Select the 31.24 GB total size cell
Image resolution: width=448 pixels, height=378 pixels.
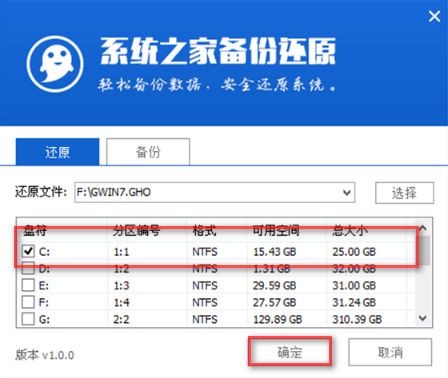[x=354, y=303]
